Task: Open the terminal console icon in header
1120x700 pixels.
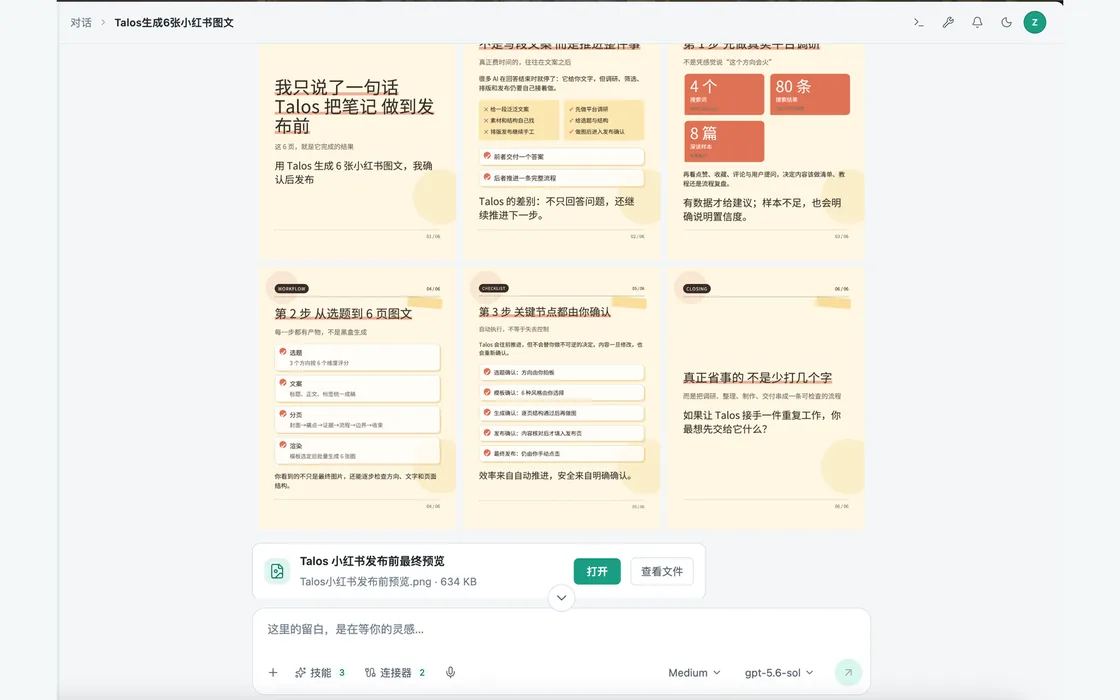Action: coord(919,22)
